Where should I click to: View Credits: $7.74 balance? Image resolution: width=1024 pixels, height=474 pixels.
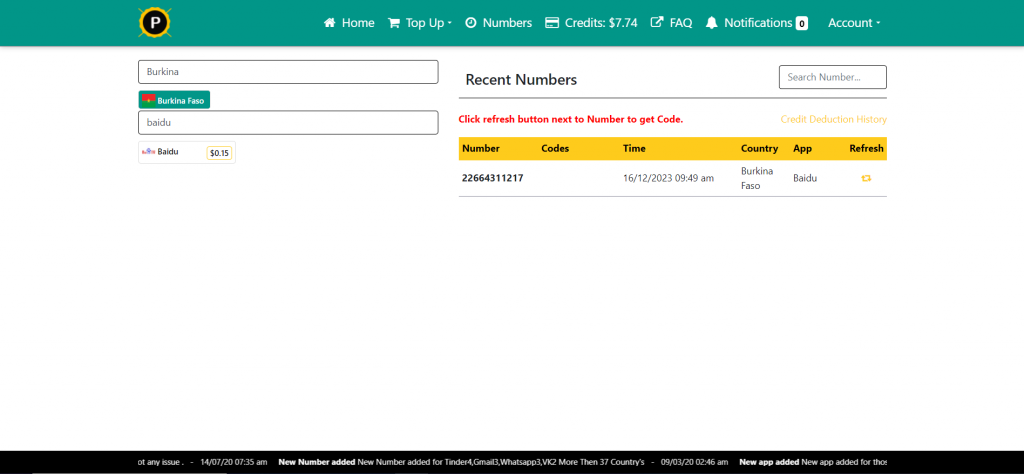(591, 23)
